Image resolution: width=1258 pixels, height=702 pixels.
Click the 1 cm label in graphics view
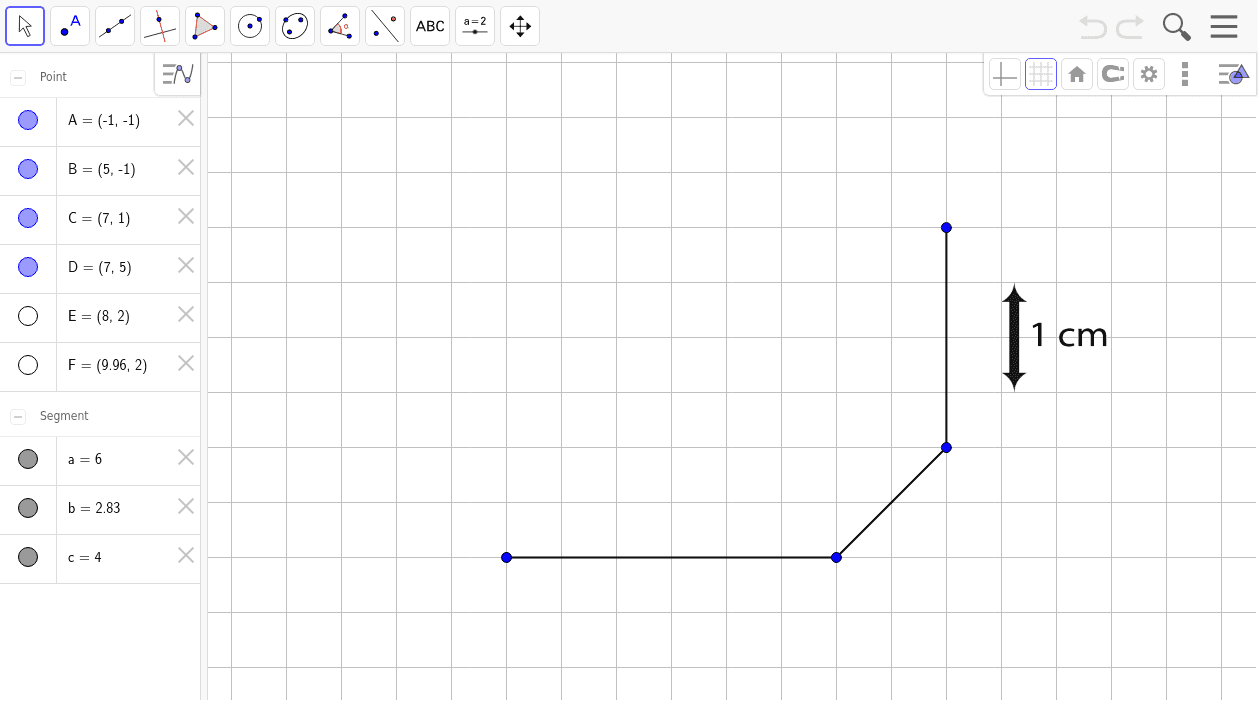point(1069,335)
